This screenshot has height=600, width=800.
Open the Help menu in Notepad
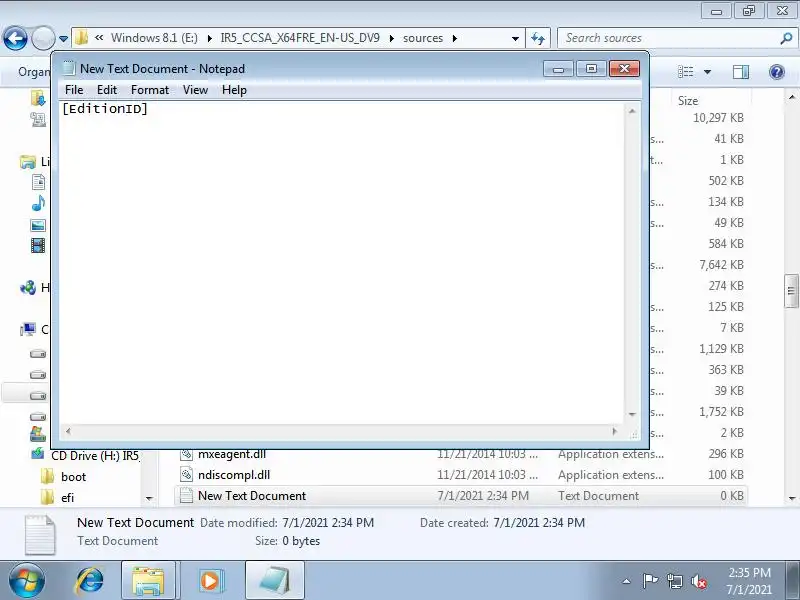(x=234, y=90)
